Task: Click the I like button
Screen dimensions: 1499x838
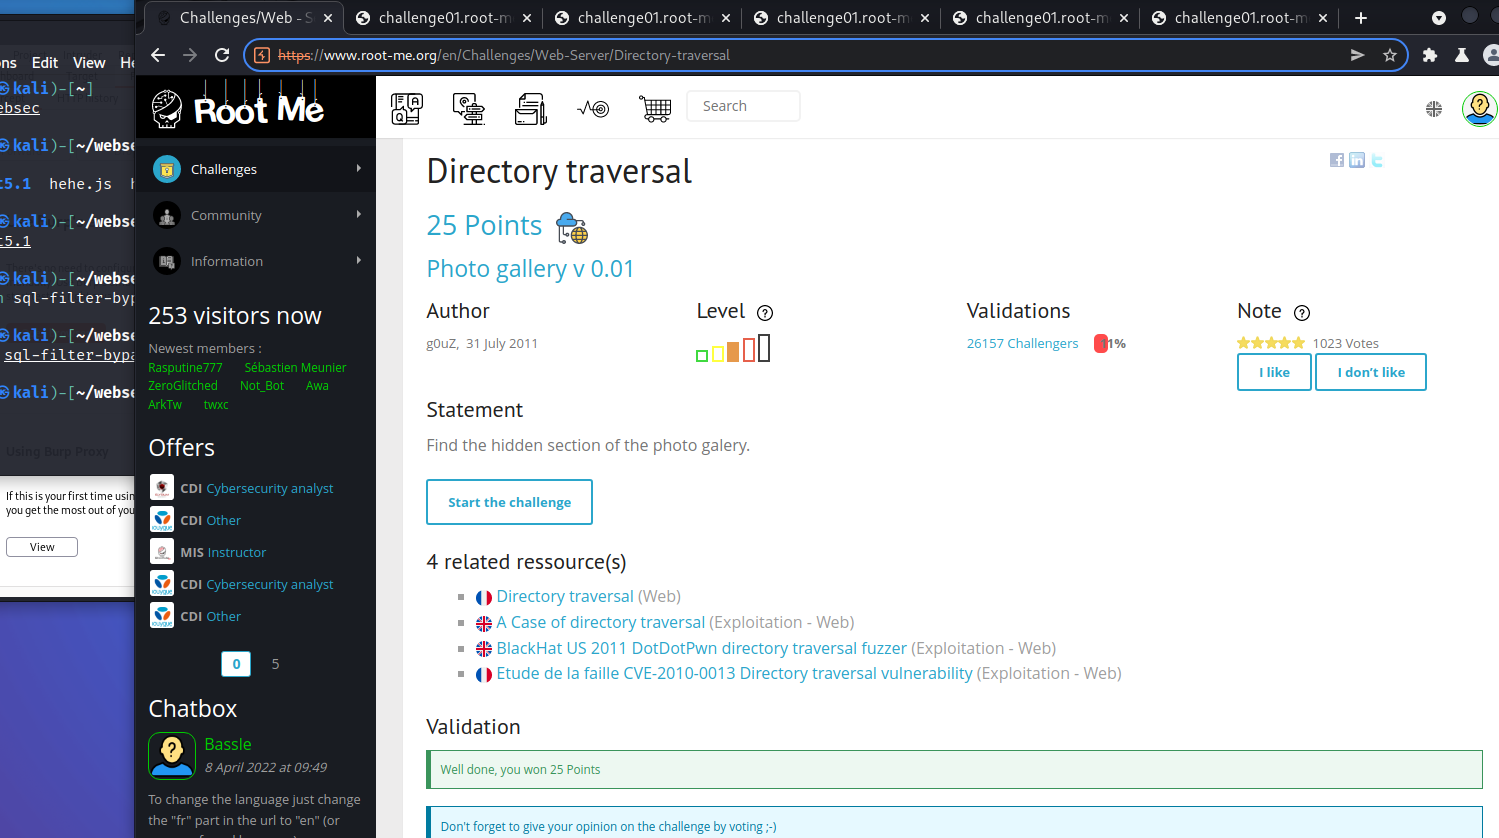Action: tap(1274, 372)
